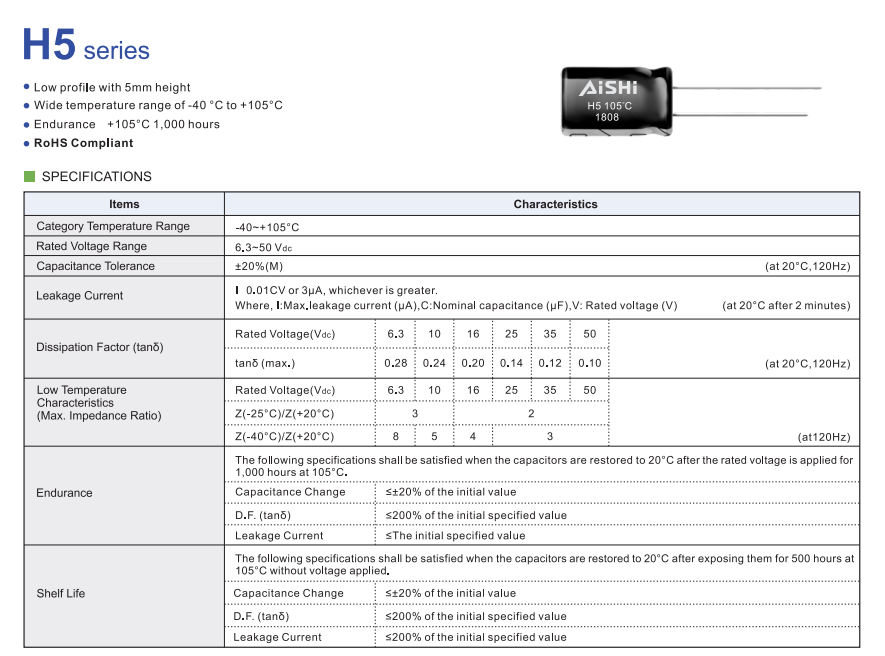This screenshot has width=885, height=656.
Task: Select the RoHS Compliant bullet text
Action: pos(83,143)
